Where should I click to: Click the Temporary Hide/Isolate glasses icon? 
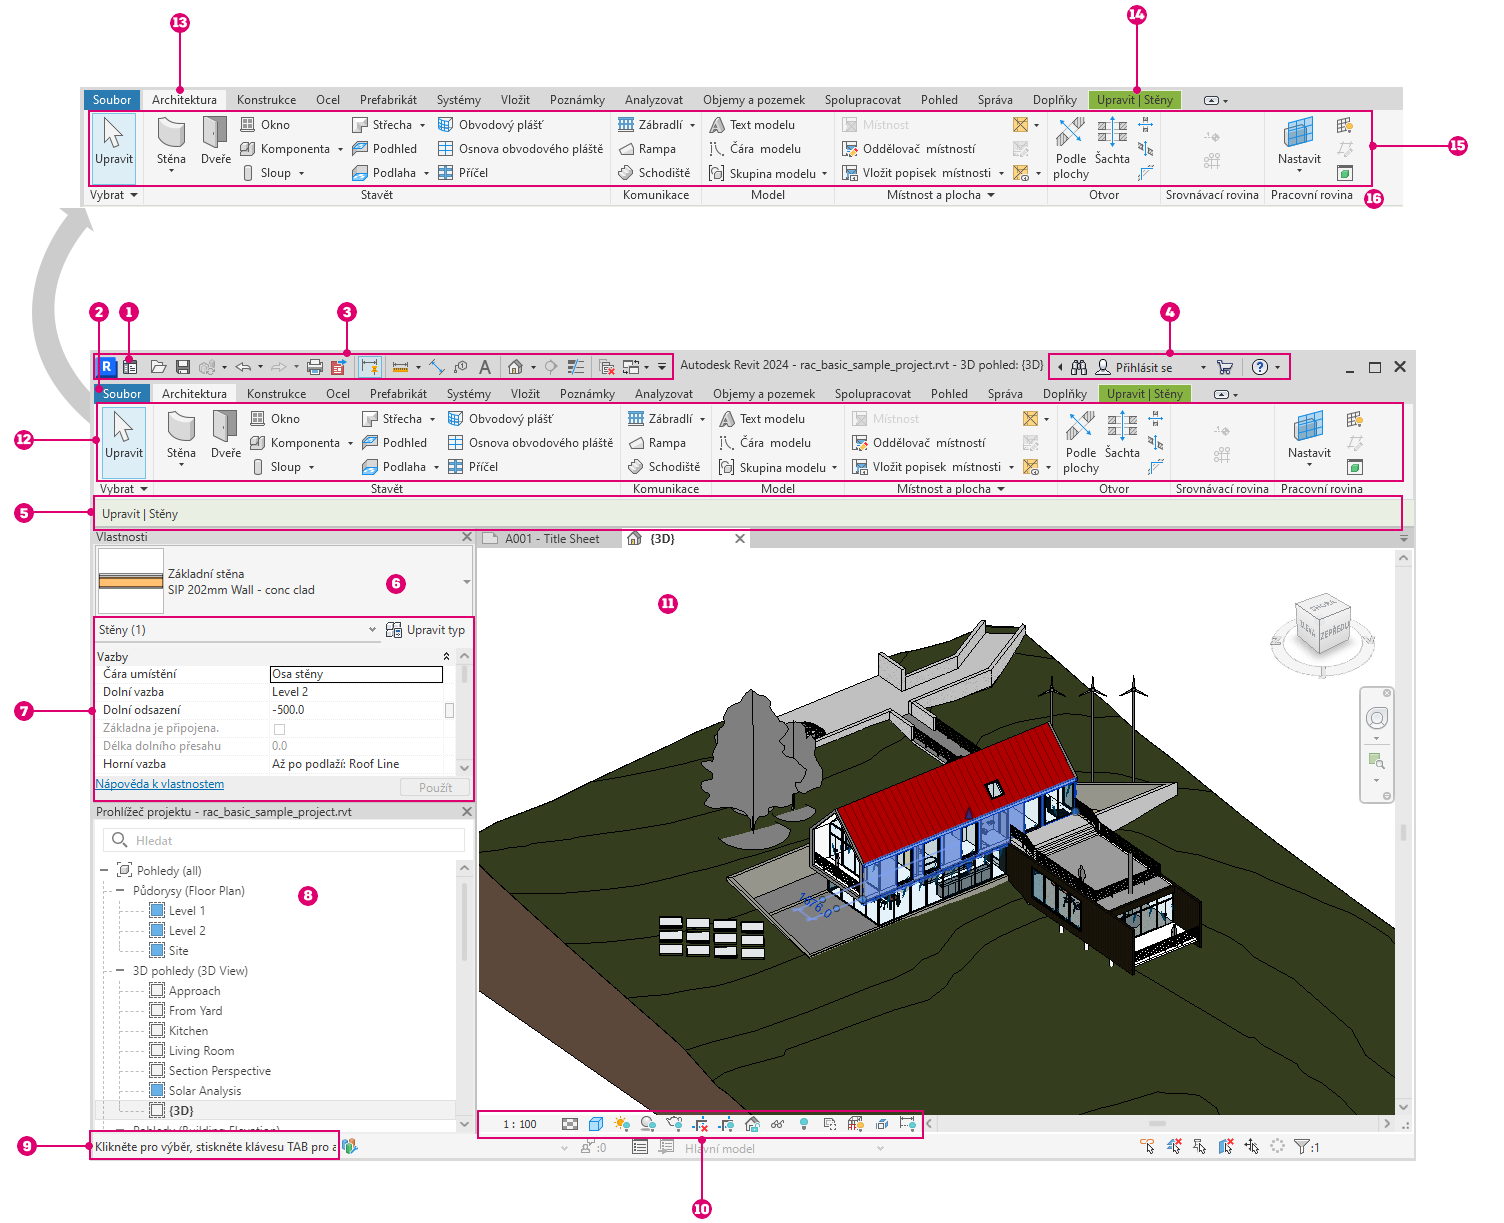777,1124
